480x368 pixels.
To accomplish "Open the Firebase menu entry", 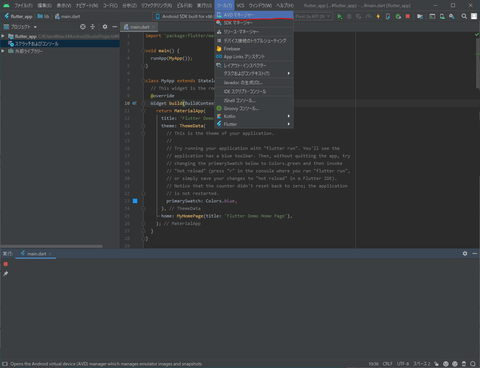I will click(254, 49).
